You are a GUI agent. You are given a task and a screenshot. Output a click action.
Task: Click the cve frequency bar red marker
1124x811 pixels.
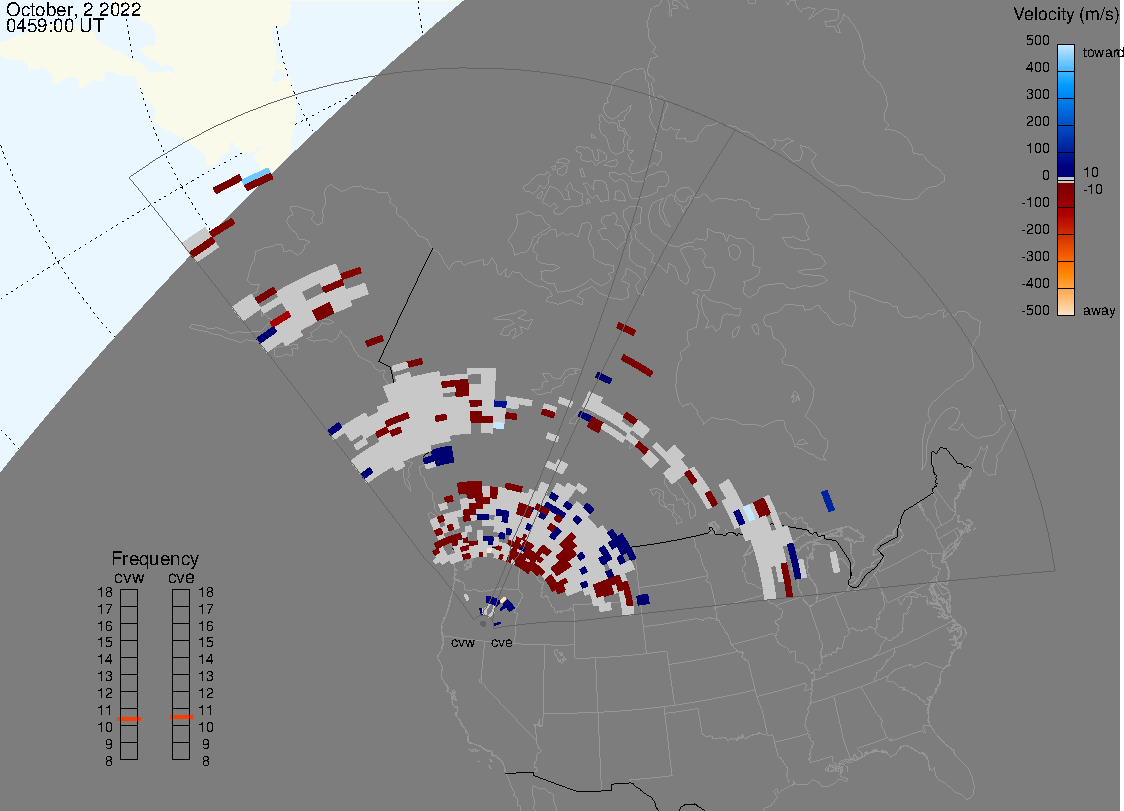(x=181, y=717)
